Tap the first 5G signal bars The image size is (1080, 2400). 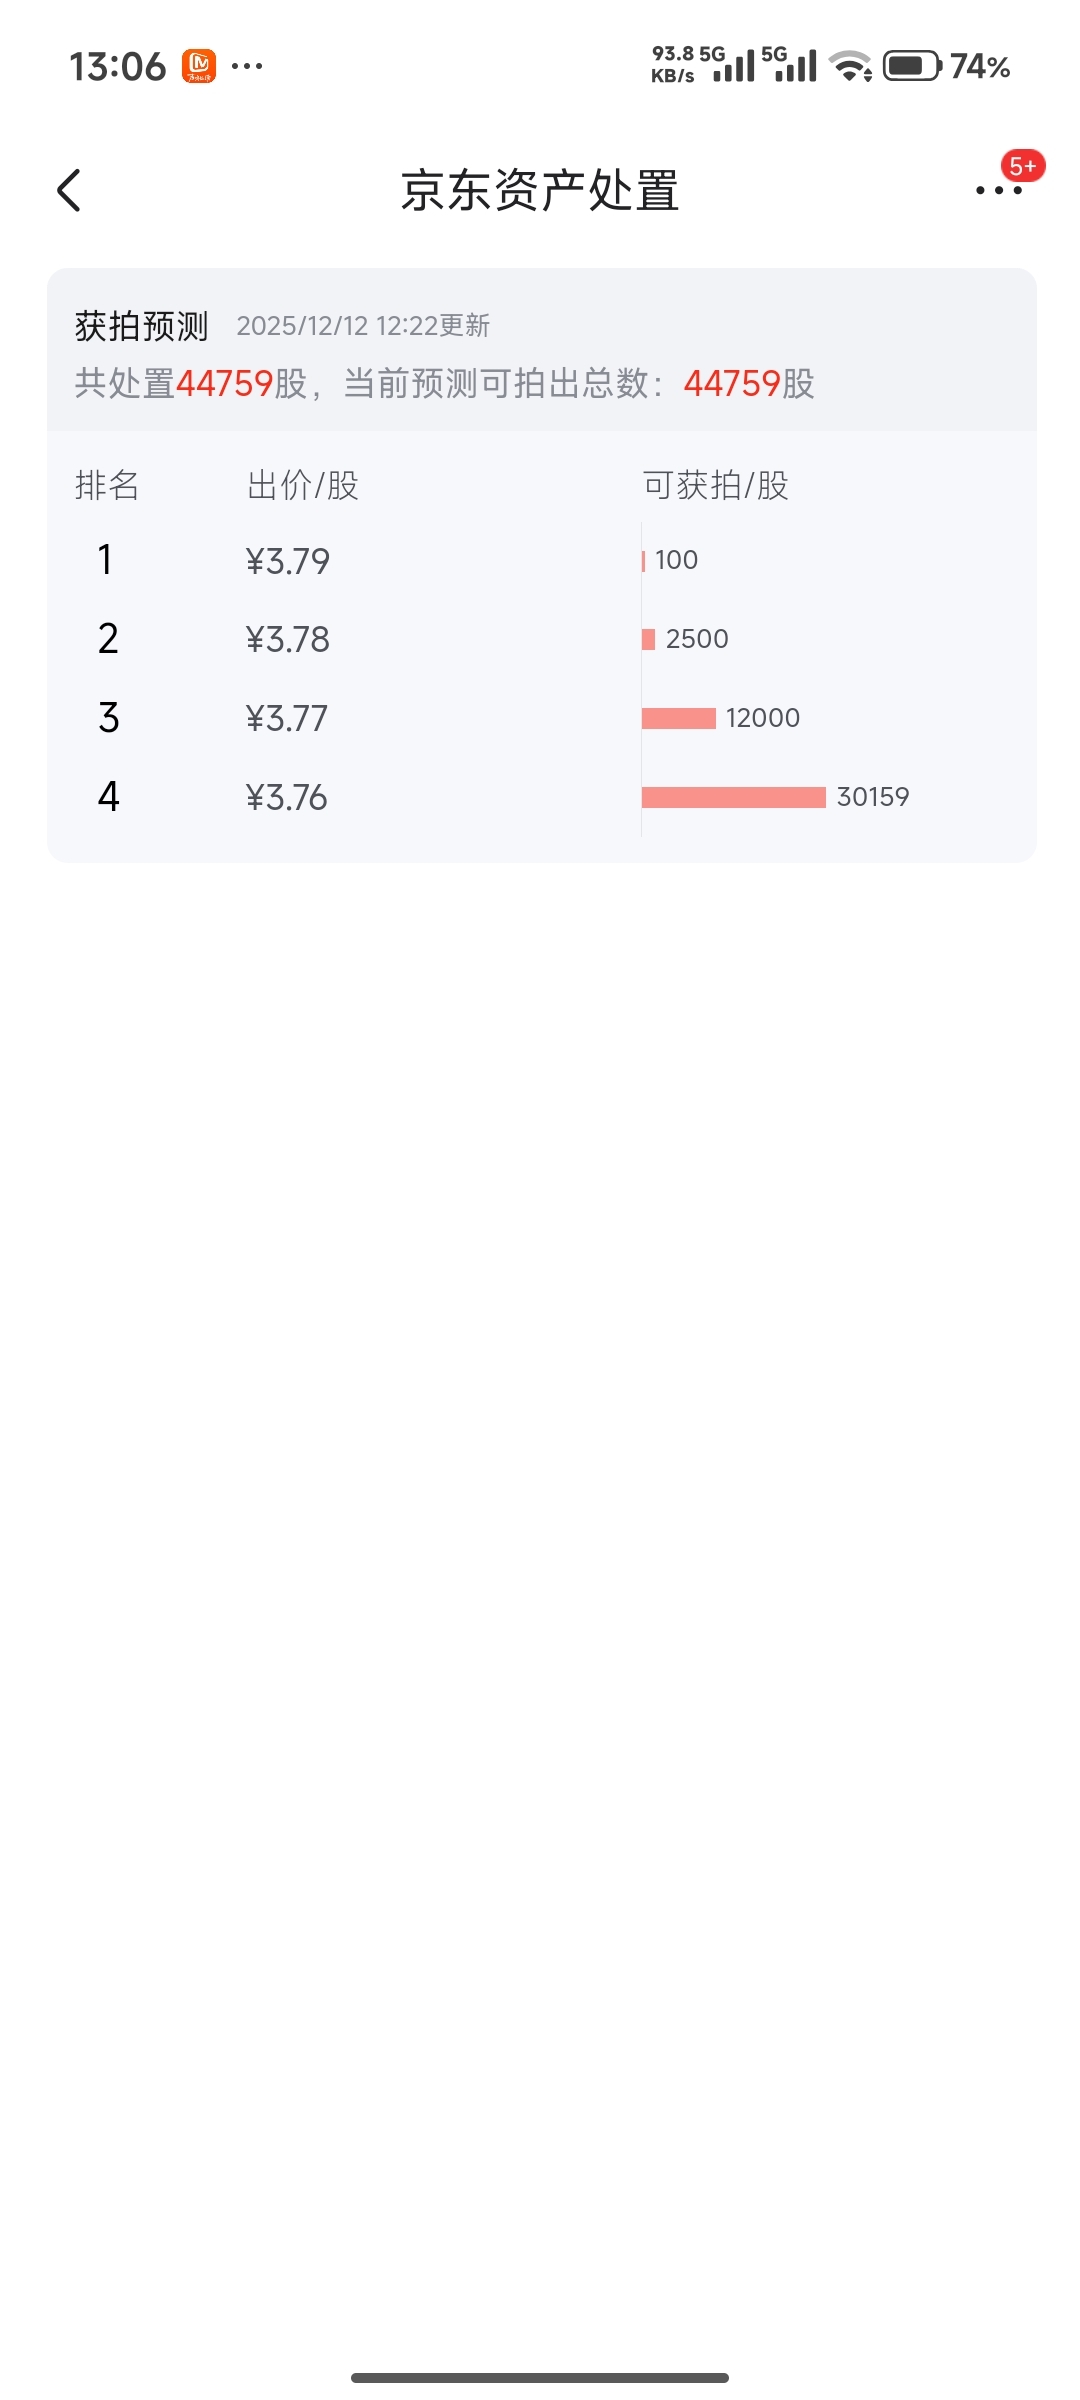pos(735,66)
